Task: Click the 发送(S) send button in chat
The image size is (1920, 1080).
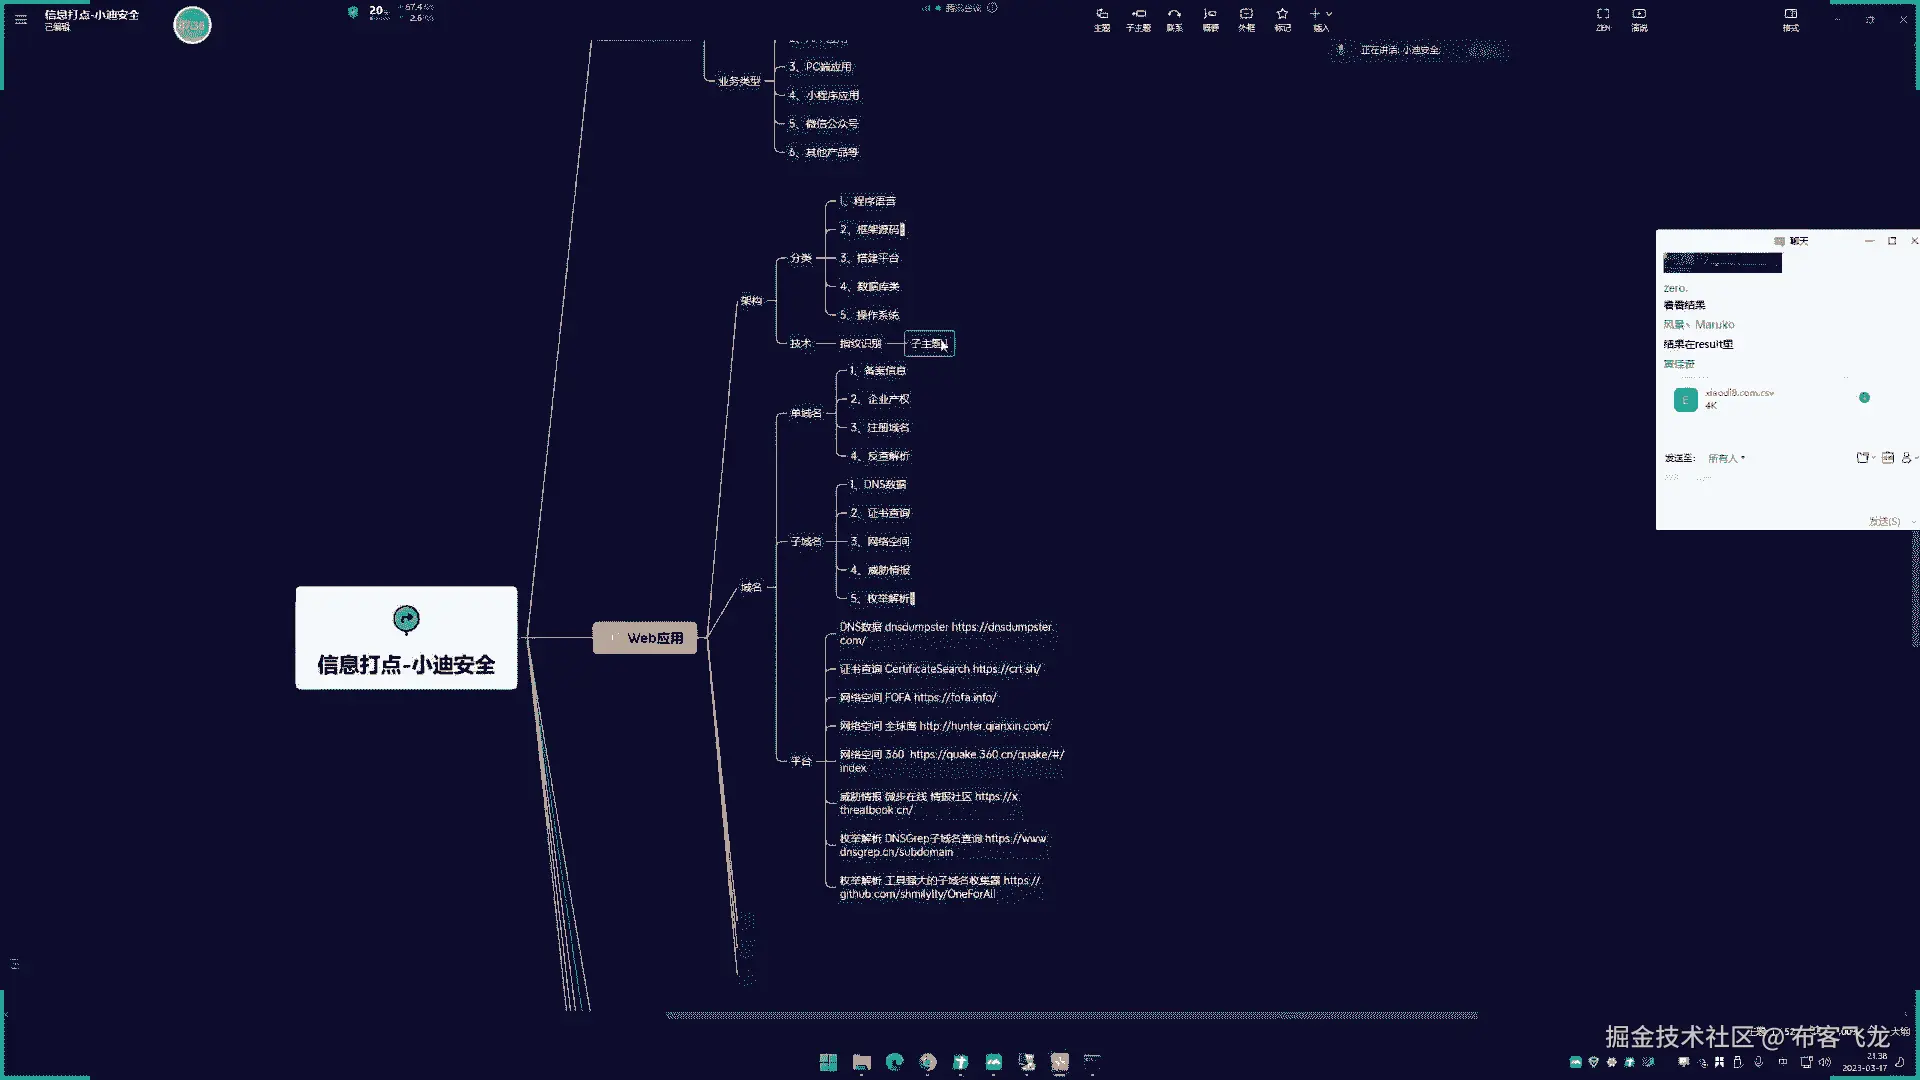Action: click(x=1883, y=521)
